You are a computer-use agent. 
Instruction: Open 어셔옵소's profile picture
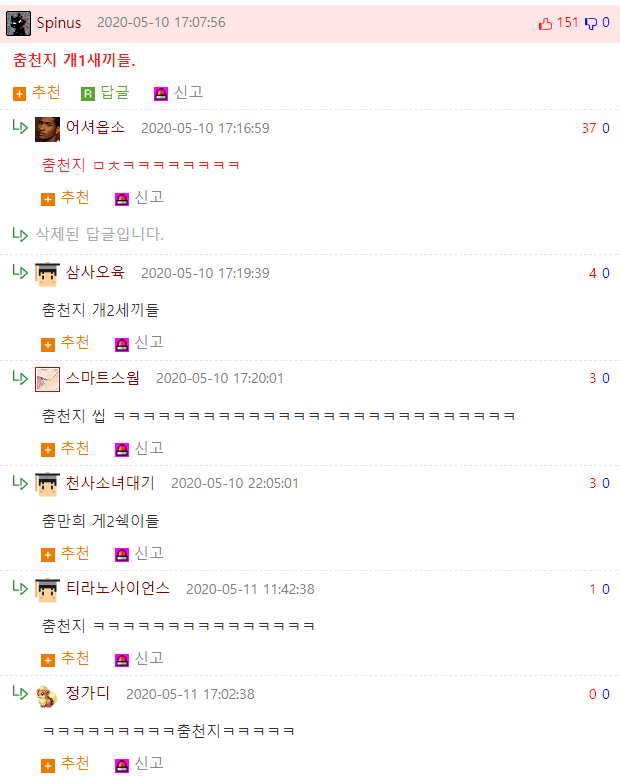(48, 129)
